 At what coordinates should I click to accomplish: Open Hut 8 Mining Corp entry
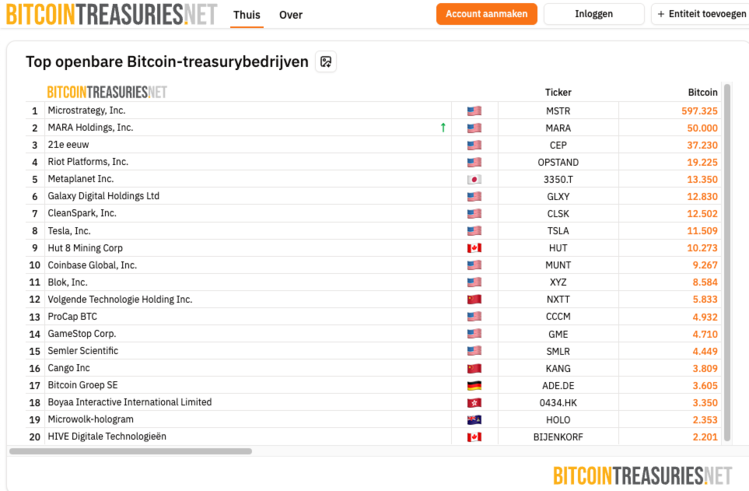[85, 248]
